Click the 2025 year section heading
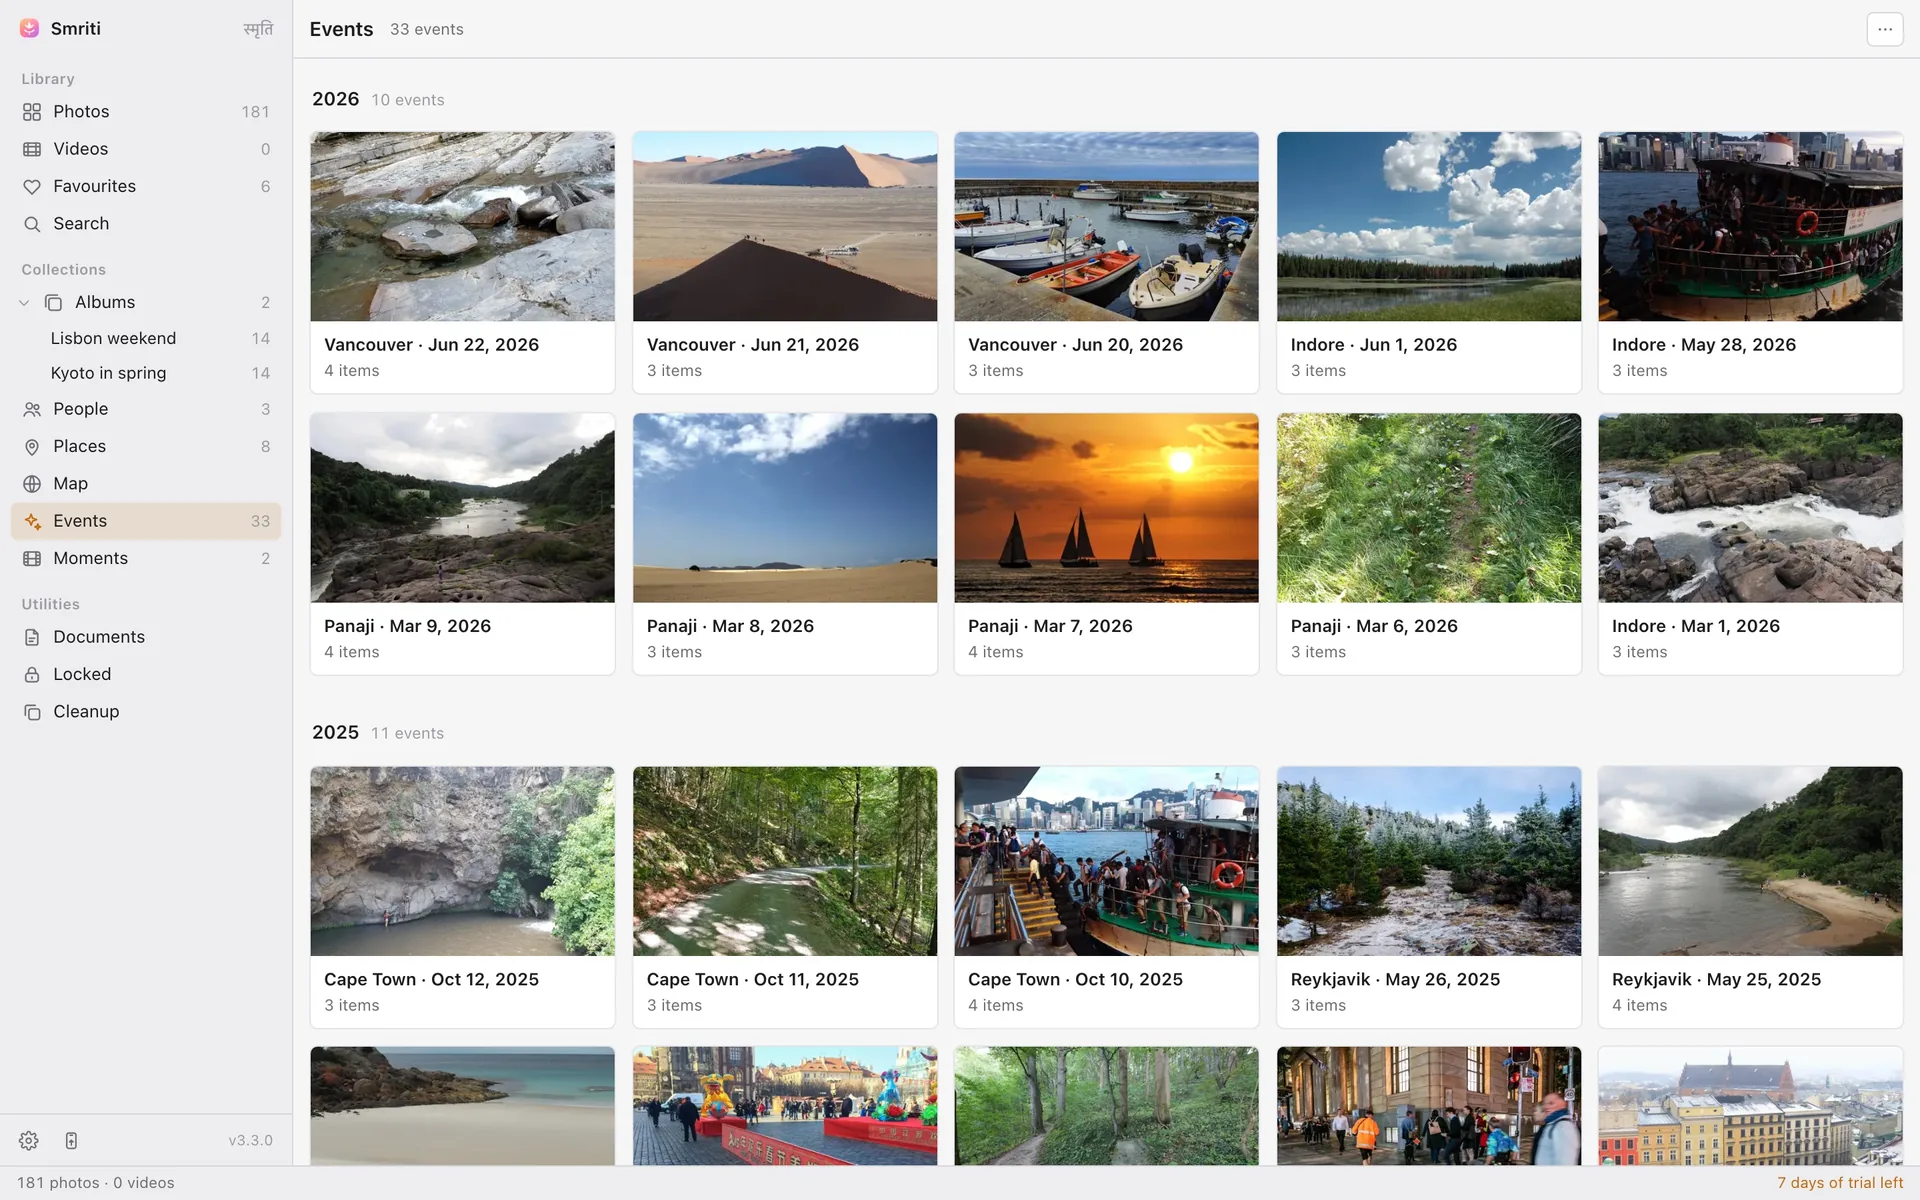The width and height of the screenshot is (1920, 1200). click(x=335, y=732)
